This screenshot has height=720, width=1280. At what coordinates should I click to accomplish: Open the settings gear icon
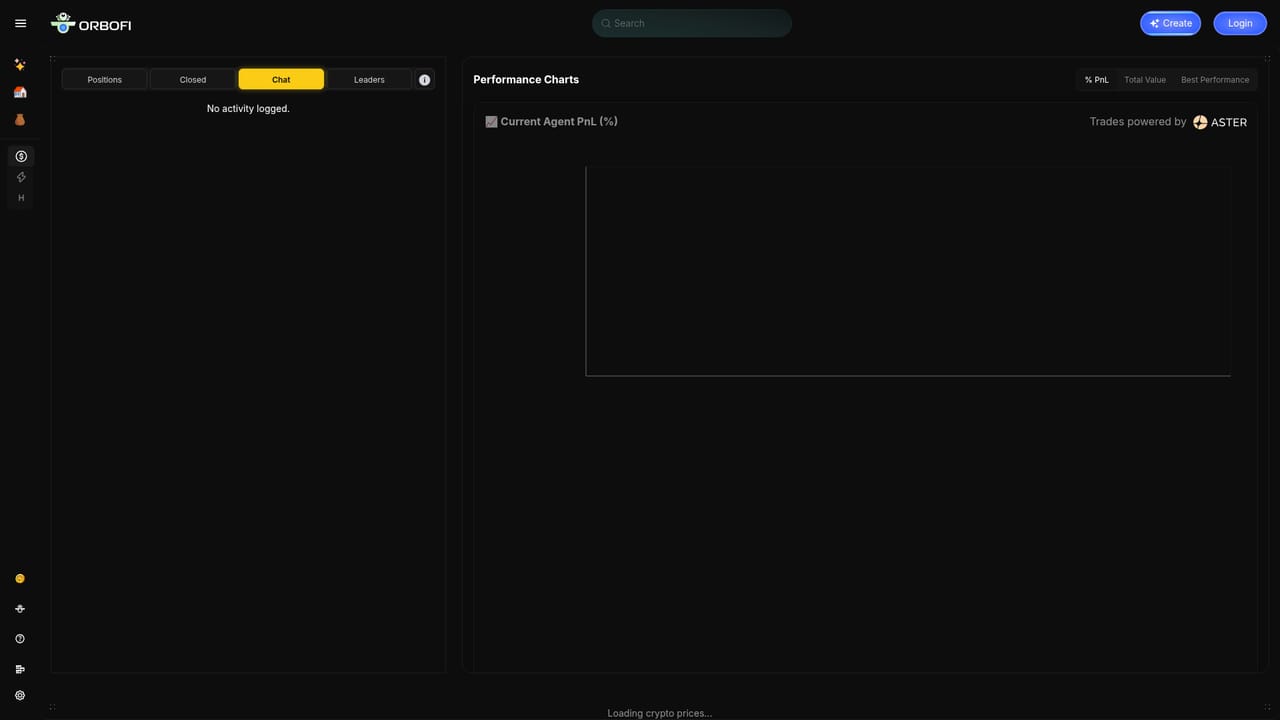coord(20,695)
